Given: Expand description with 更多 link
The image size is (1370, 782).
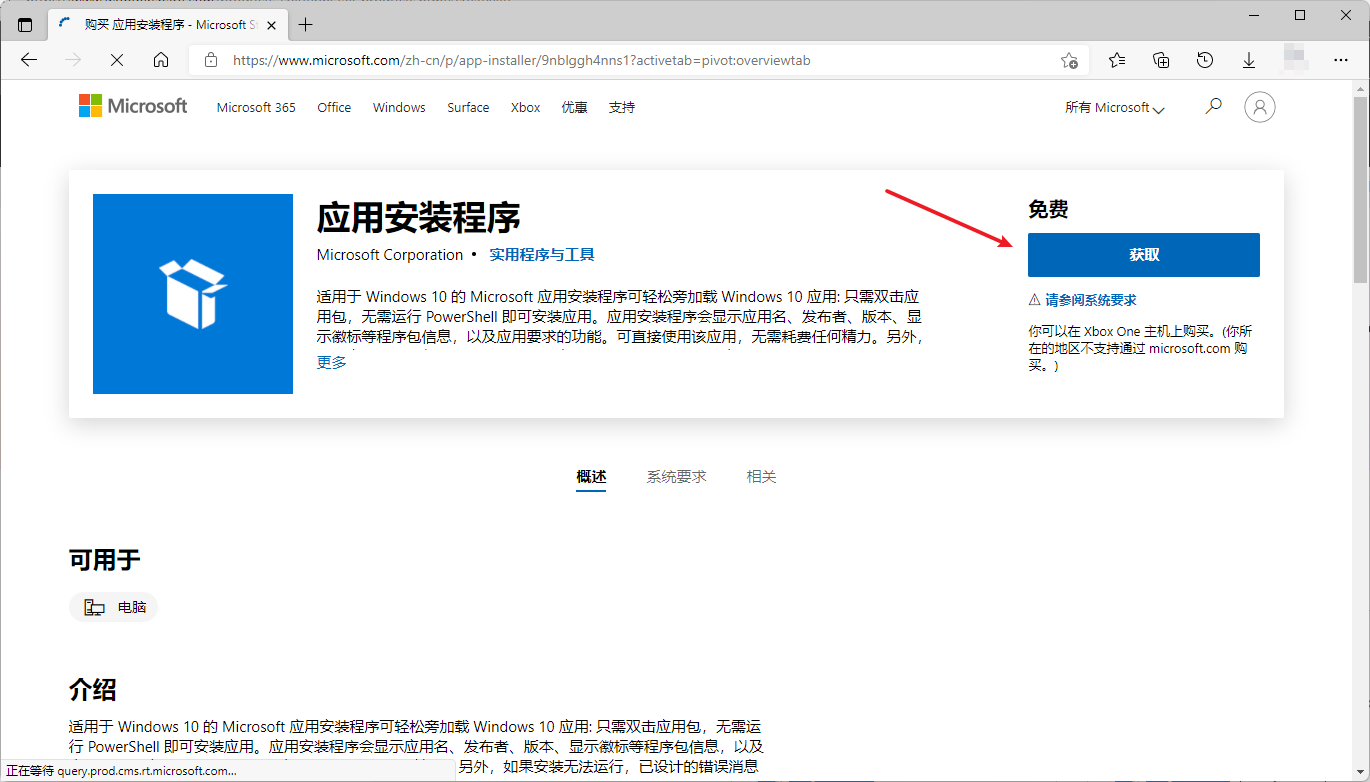Looking at the screenshot, I should [332, 363].
